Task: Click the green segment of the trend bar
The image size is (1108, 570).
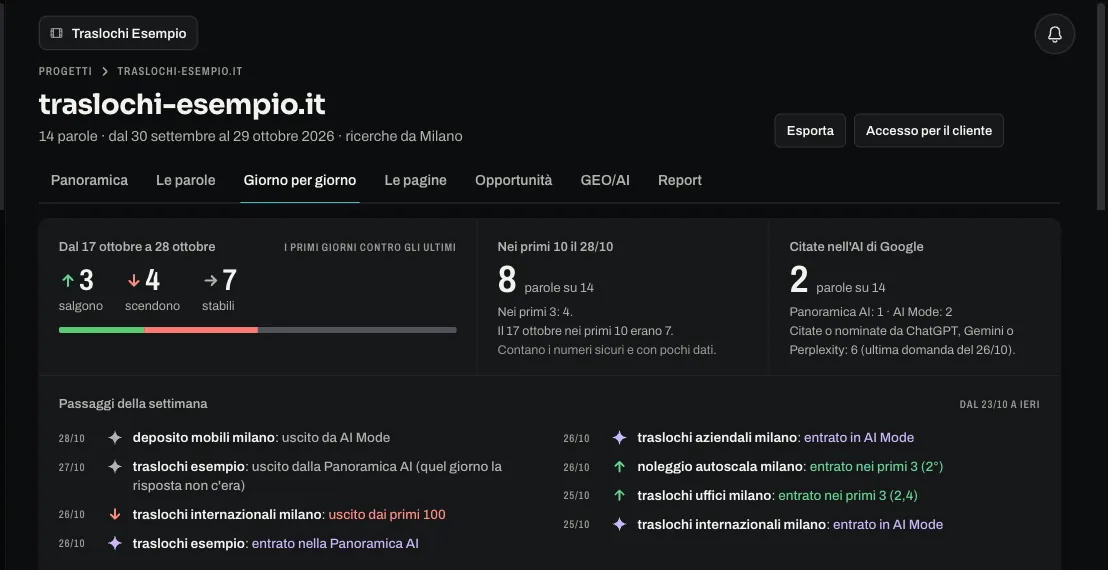Action: tap(102, 330)
